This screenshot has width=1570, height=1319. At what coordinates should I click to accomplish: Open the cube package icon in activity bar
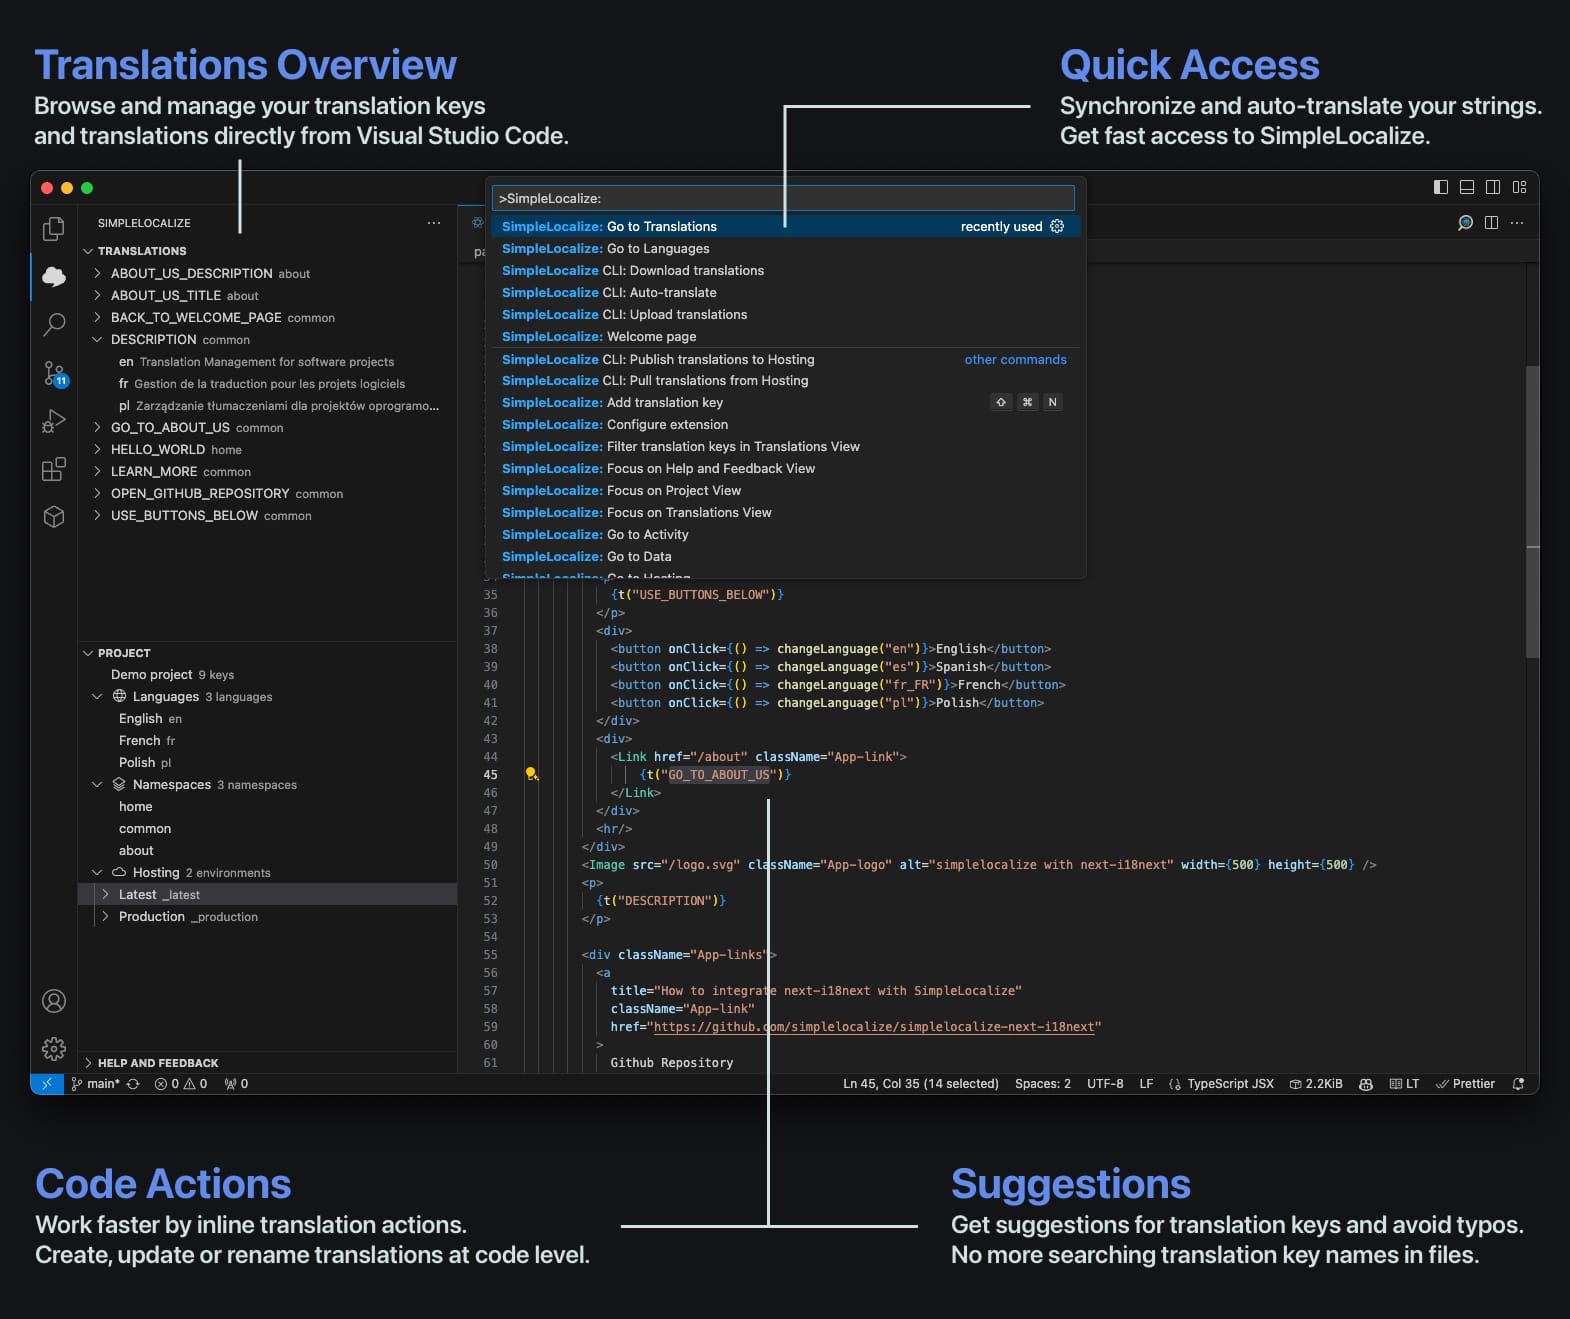(54, 516)
